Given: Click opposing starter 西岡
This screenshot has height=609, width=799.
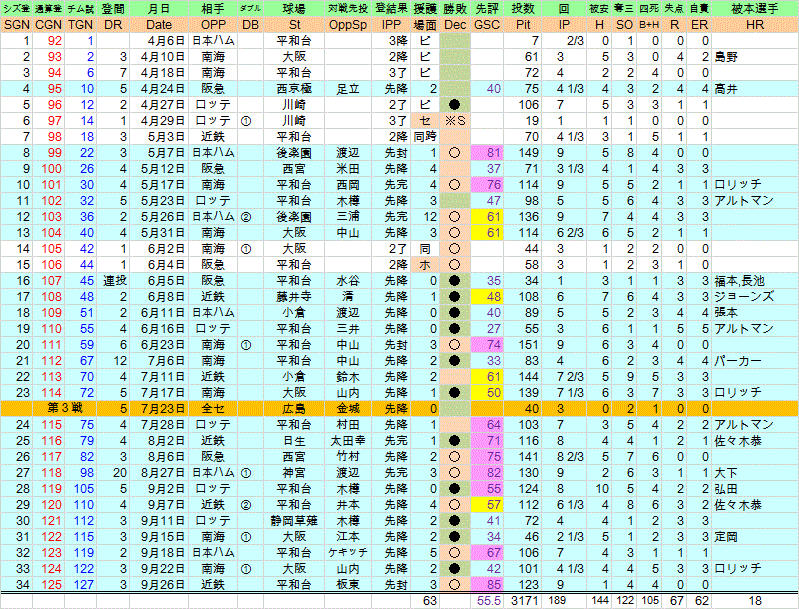Looking at the screenshot, I should [x=348, y=184].
